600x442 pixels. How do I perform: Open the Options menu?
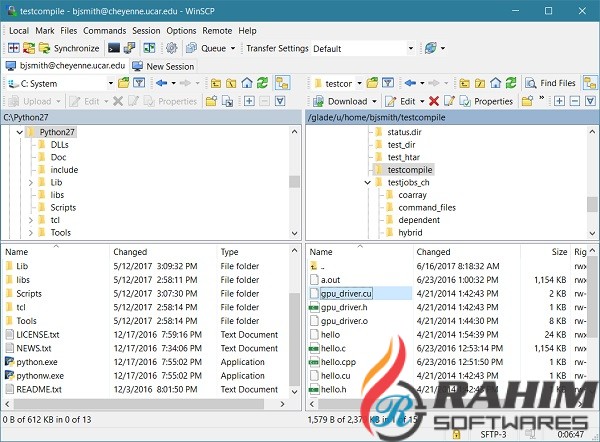pyautogui.click(x=181, y=31)
